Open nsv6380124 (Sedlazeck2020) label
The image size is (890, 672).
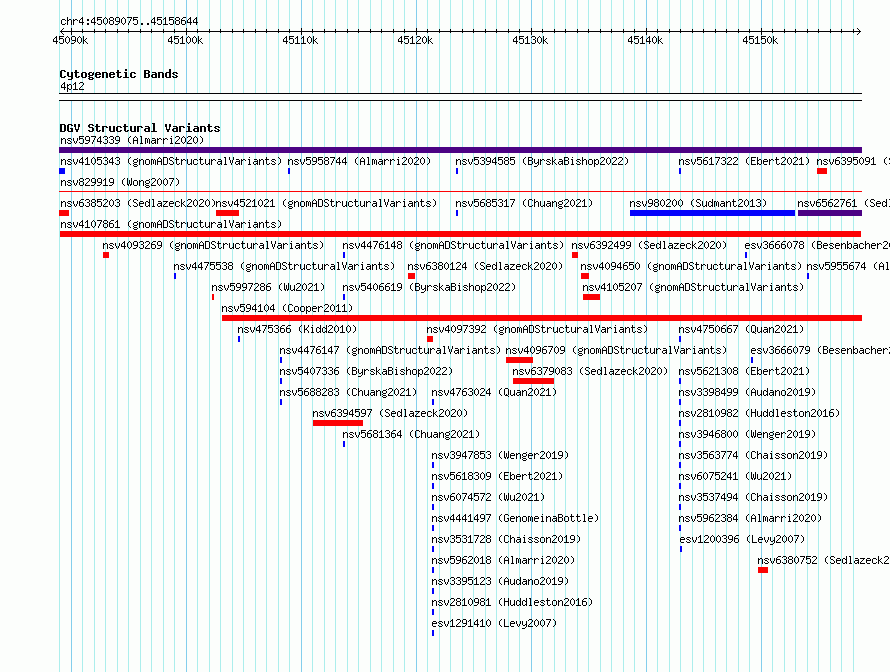pyautogui.click(x=485, y=266)
